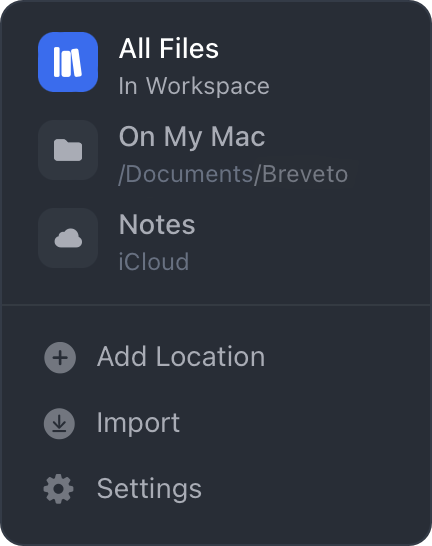Viewport: 432px width, 546px height.
Task: Choose the iCloud Notes cloud icon
Action: [x=68, y=238]
